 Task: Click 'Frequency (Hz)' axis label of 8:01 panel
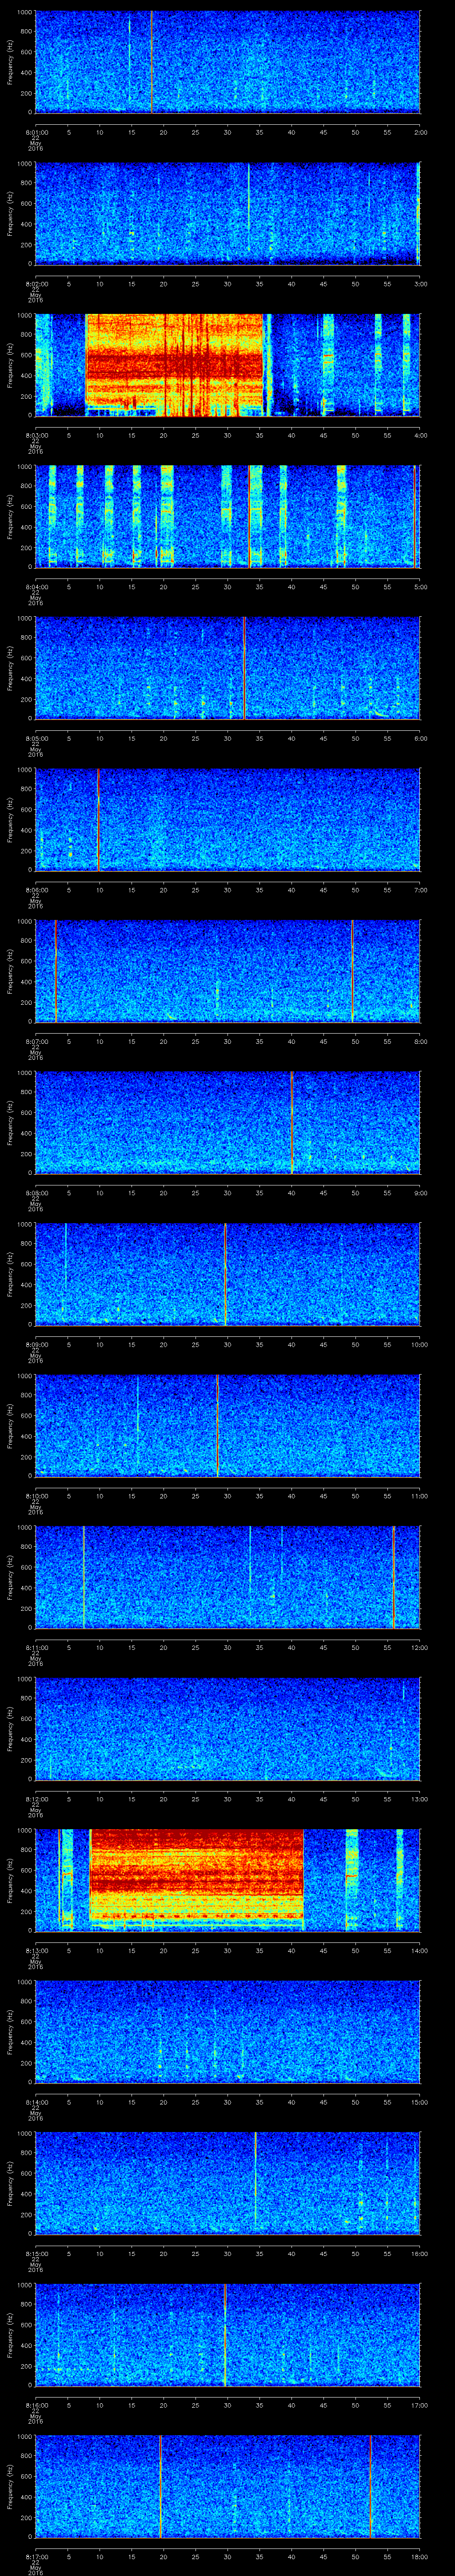click(x=10, y=62)
